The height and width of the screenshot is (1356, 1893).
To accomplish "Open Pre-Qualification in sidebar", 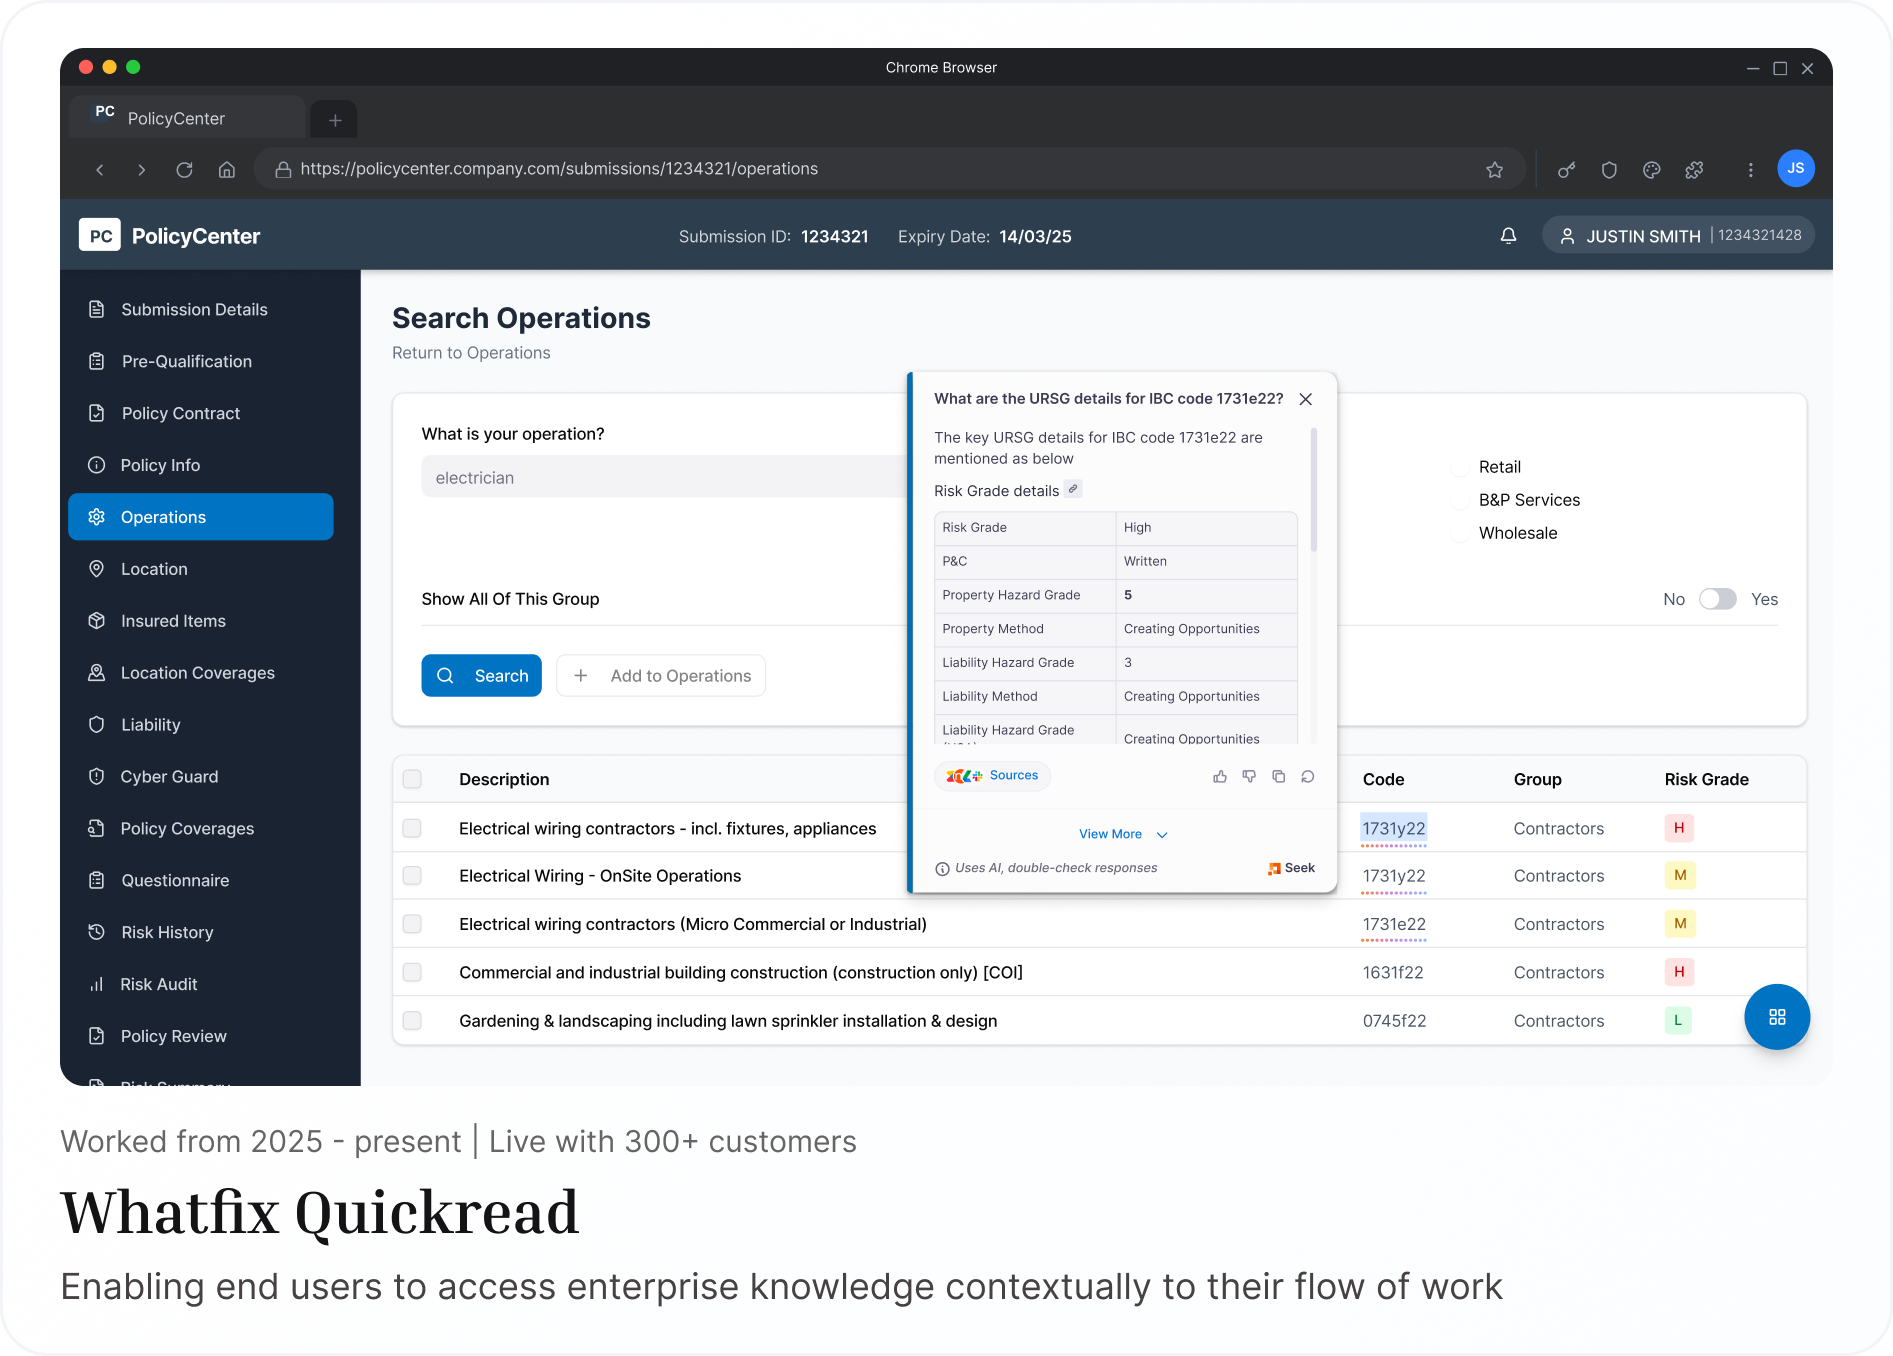I will 200,361.
